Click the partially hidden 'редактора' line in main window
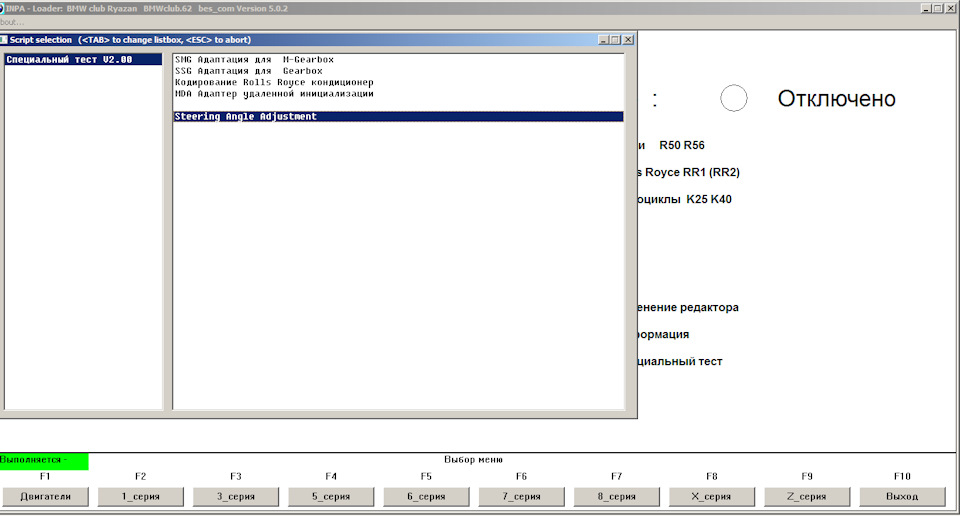 pos(688,307)
